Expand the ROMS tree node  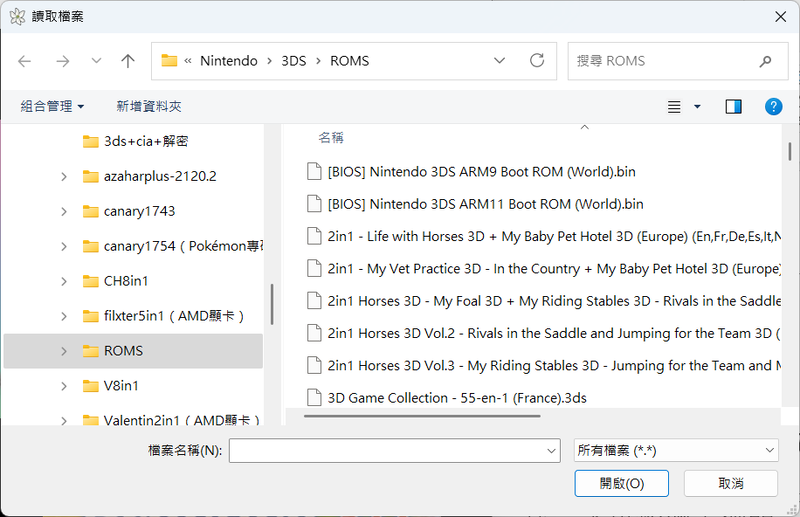pyautogui.click(x=64, y=351)
